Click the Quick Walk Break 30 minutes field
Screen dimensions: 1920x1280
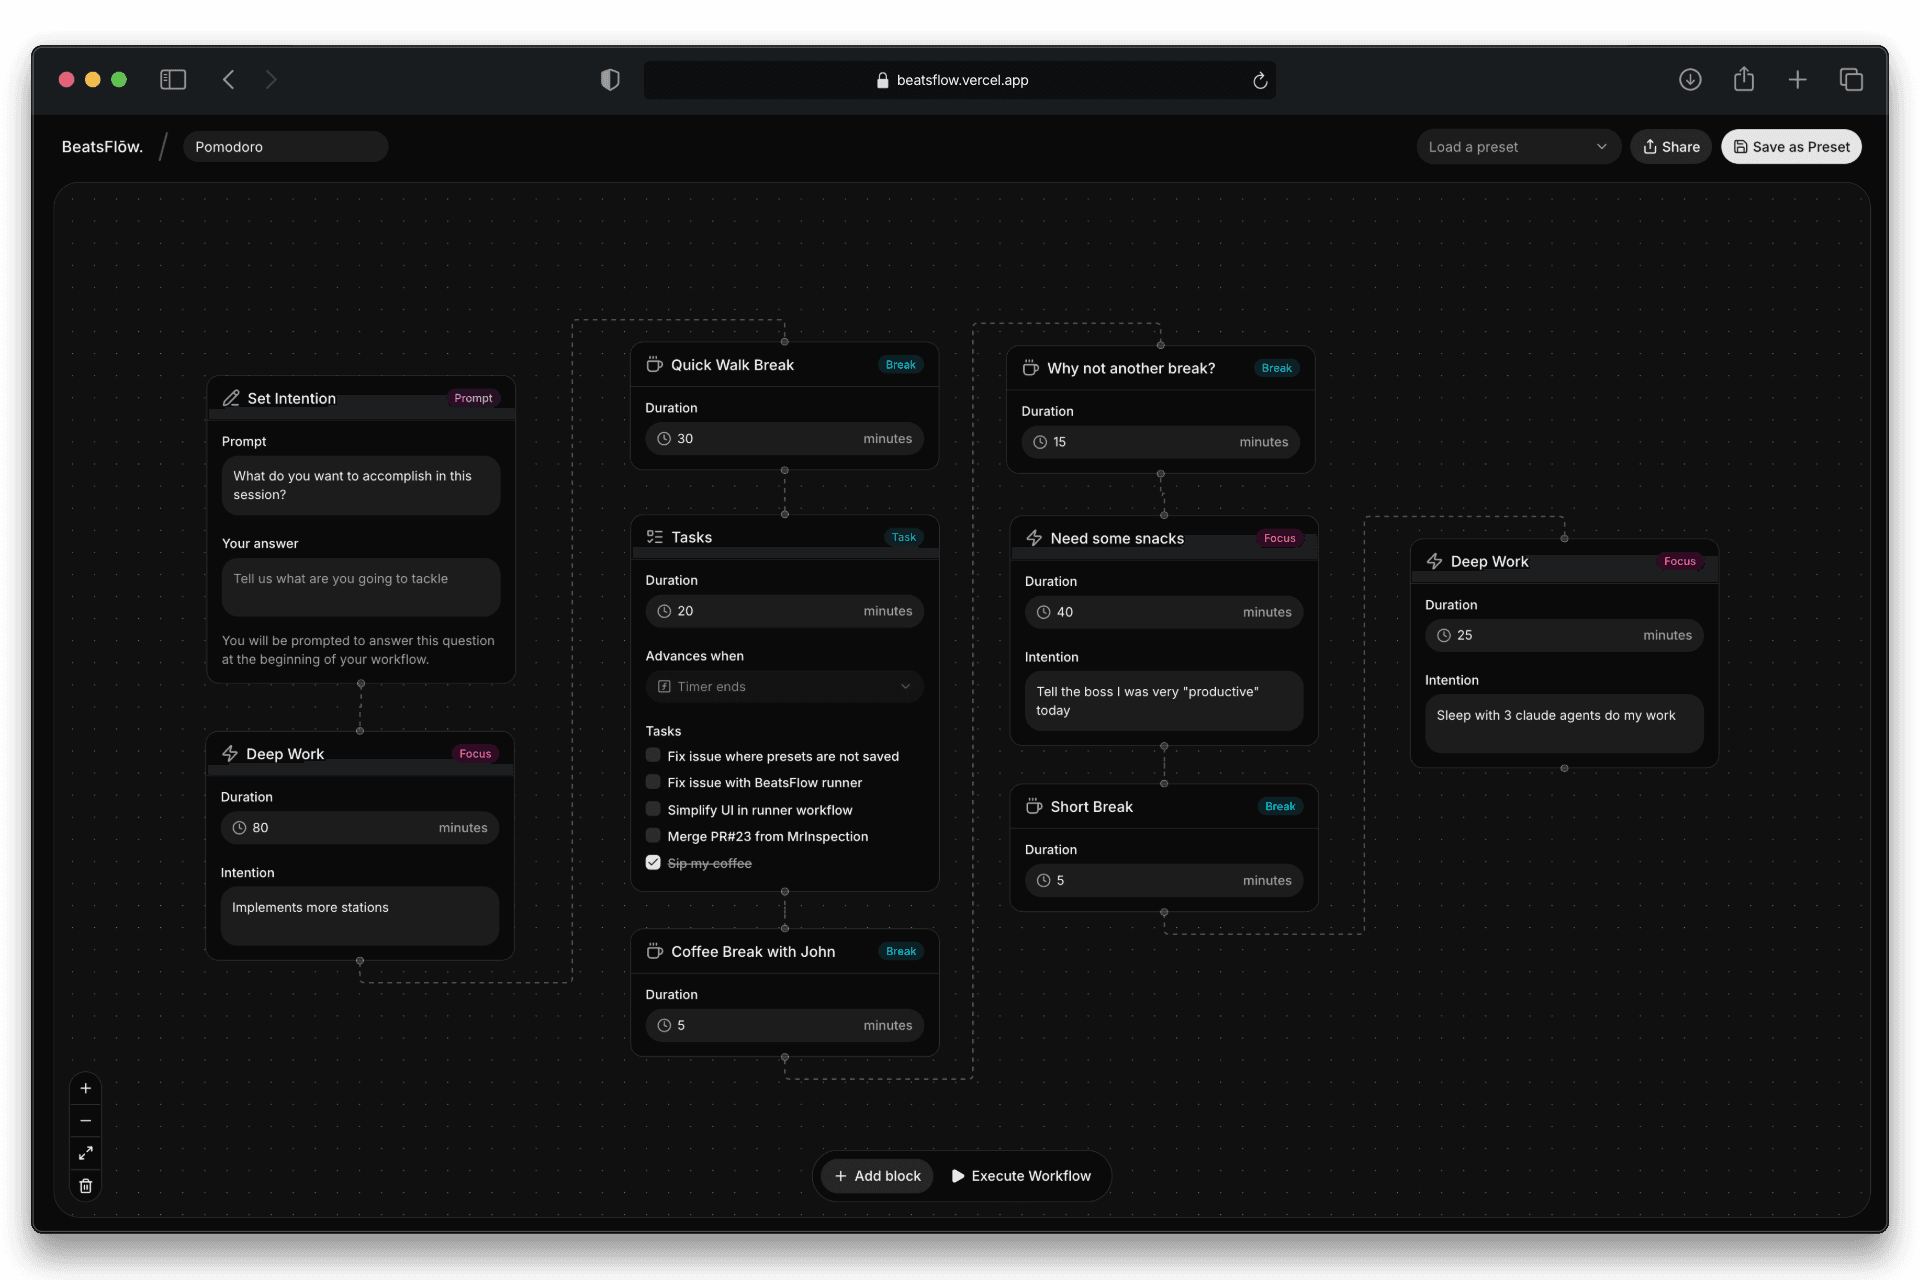[784, 439]
